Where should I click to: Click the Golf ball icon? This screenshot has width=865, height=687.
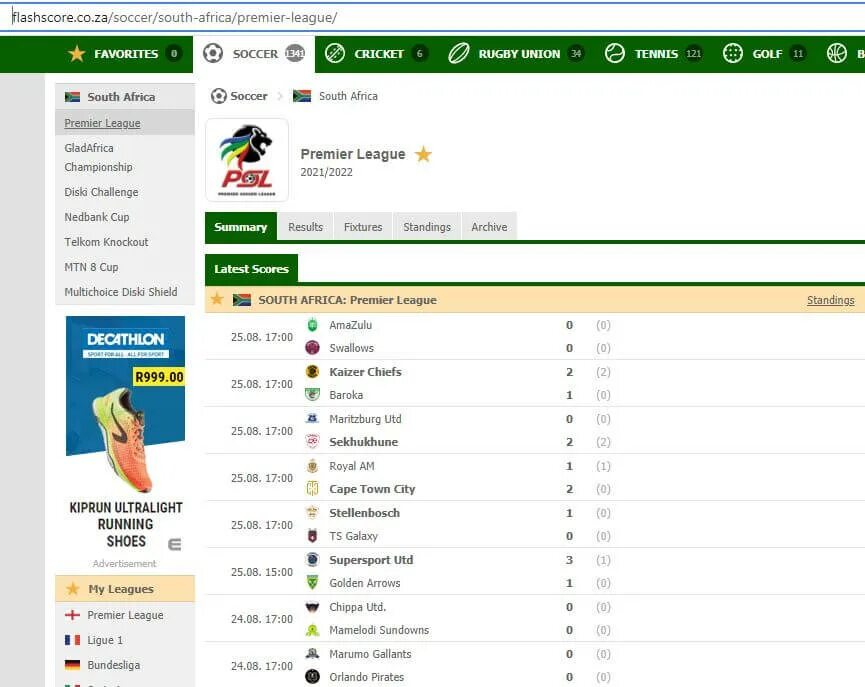tap(733, 54)
